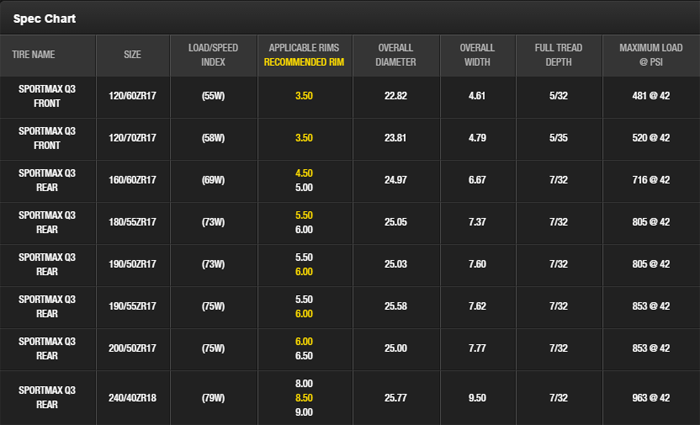
Task: Click overall diameter value 25.00
Action: [396, 348]
